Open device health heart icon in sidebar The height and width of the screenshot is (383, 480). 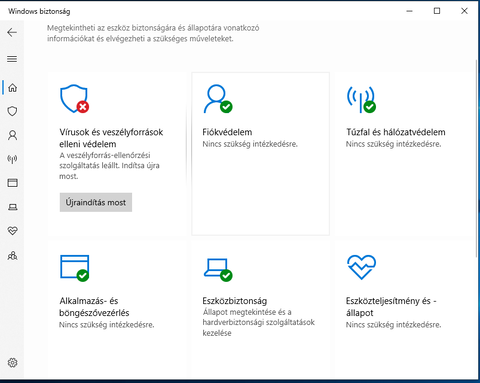(x=12, y=231)
